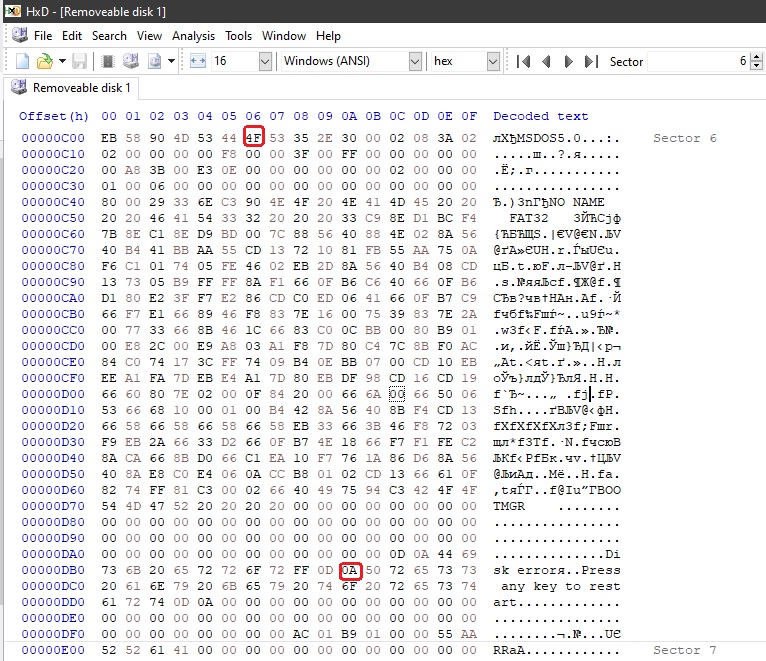Click the red-boxed 4F byte in row 00000C00
Viewport: 766px width, 661px height.
click(253, 138)
